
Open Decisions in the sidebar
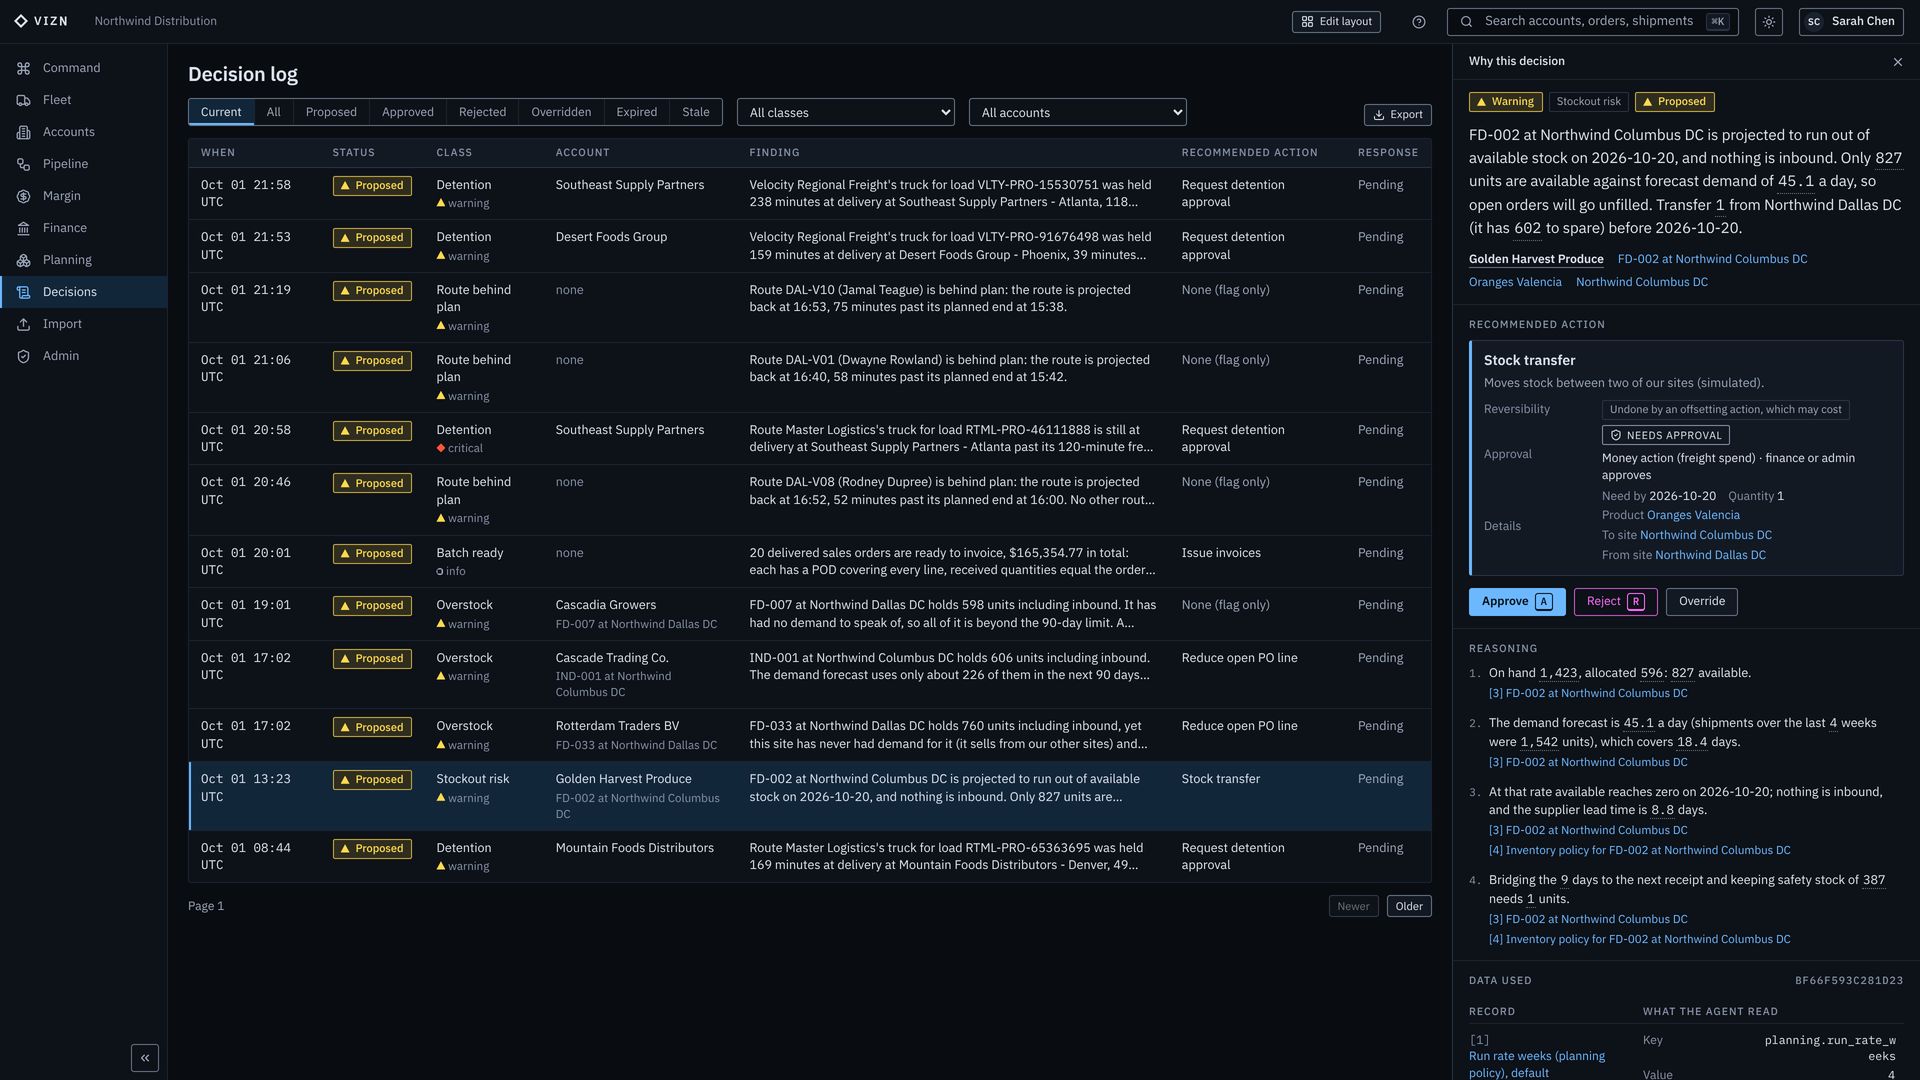point(83,292)
